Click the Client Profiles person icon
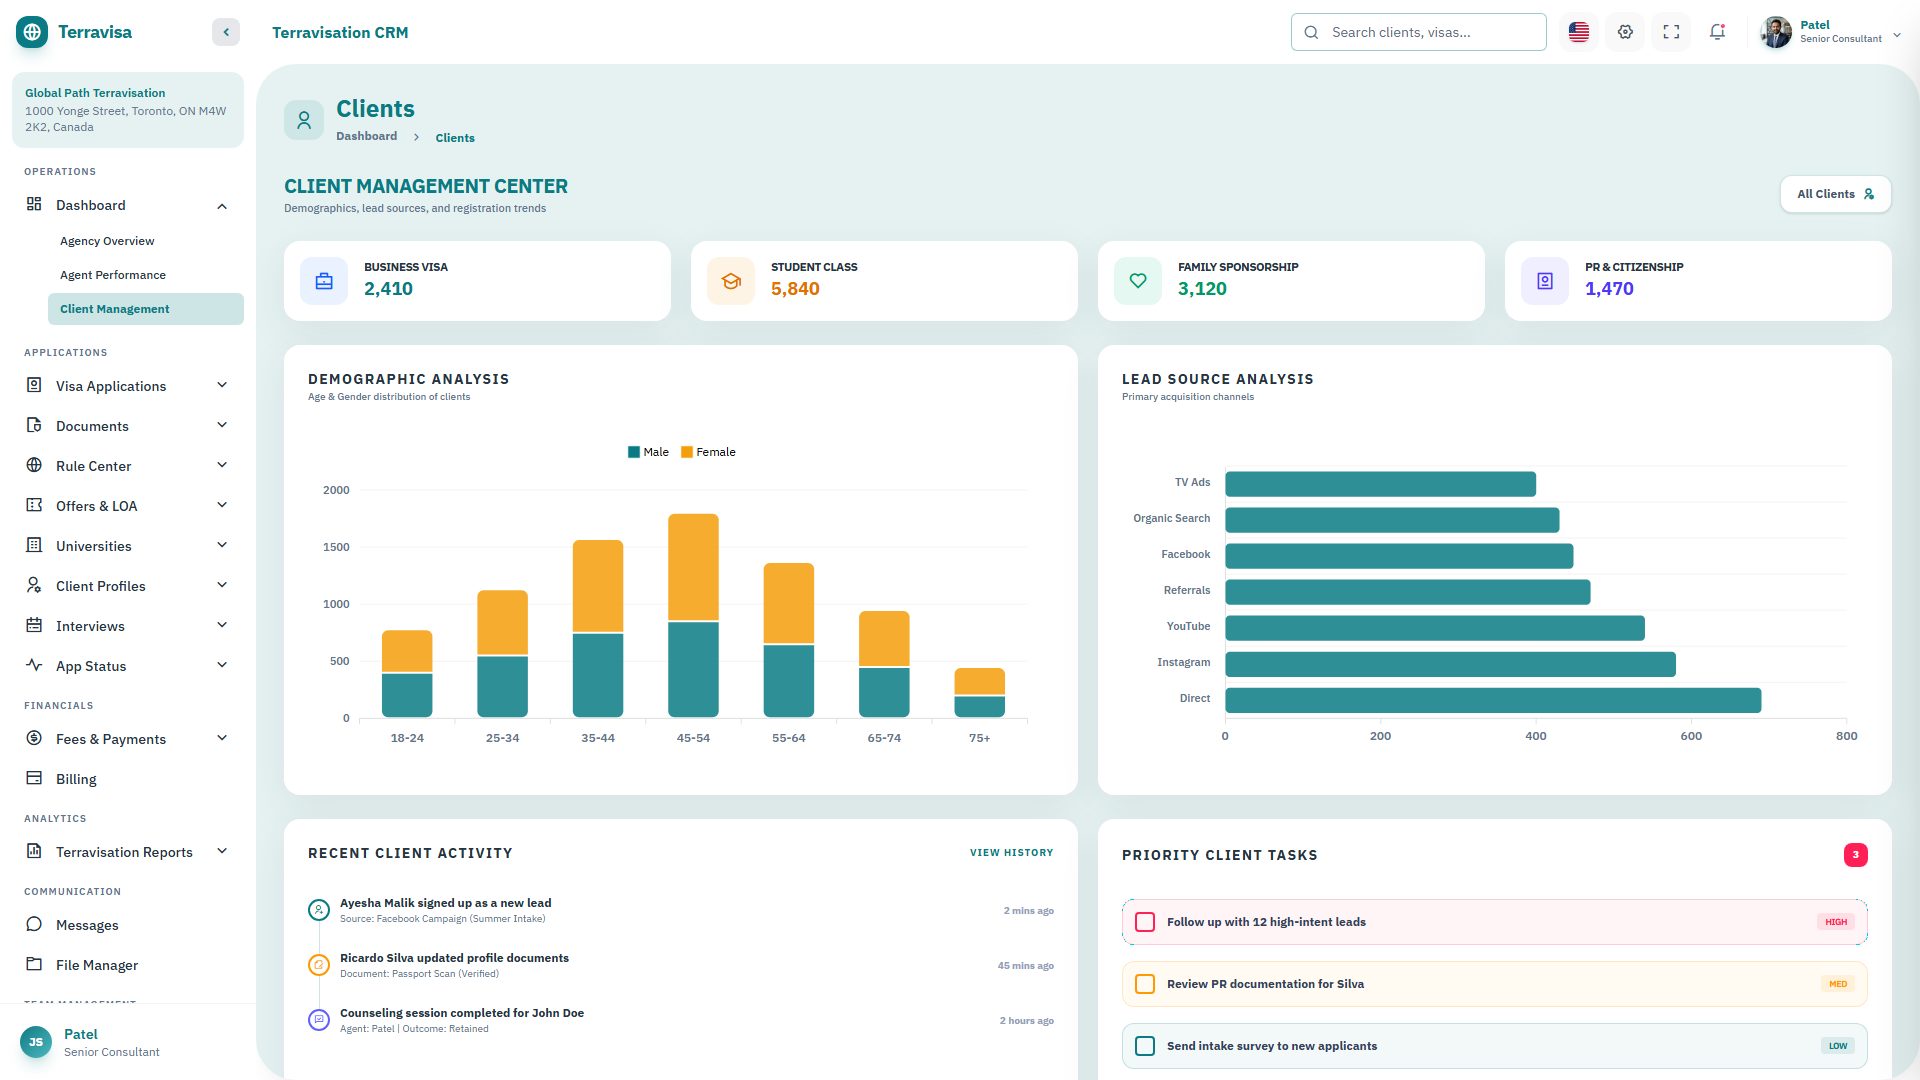 tap(34, 585)
